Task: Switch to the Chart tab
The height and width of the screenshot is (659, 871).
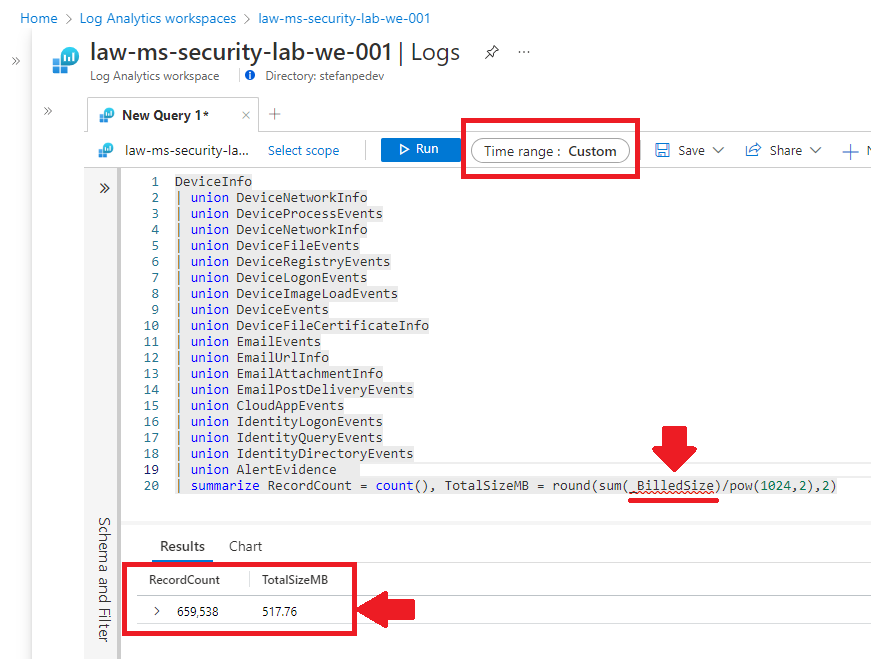Action: point(245,546)
